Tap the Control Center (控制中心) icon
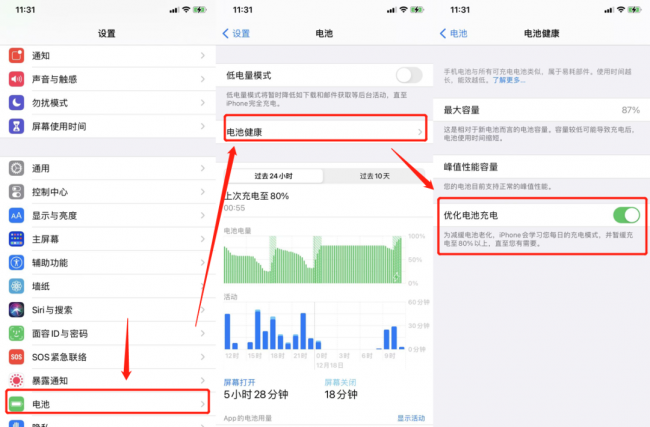The image size is (650, 427). coord(17,192)
